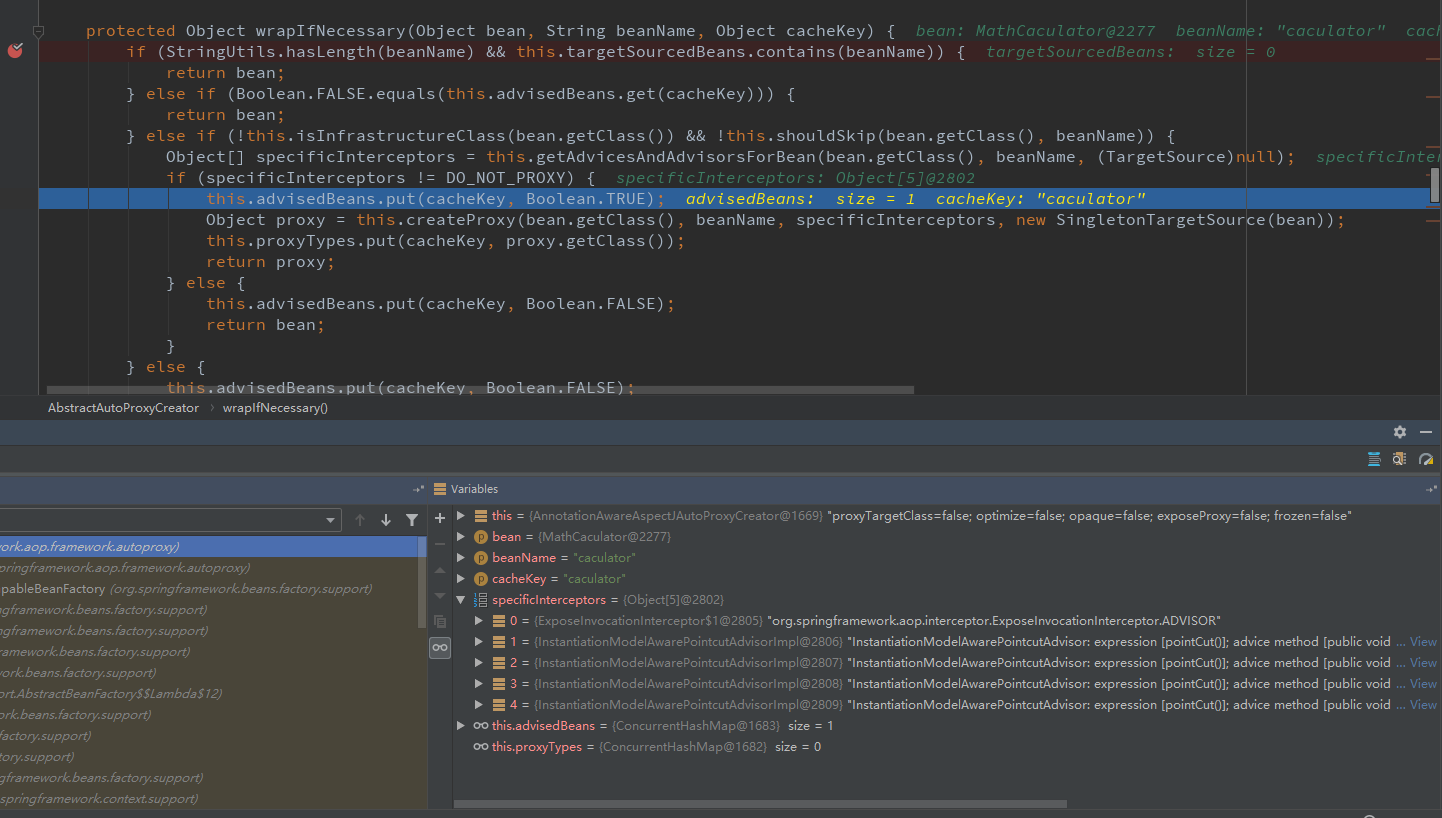Click the breakpoint icon in the editor gutter
Viewport: 1442px width, 818px height.
pyautogui.click(x=15, y=51)
